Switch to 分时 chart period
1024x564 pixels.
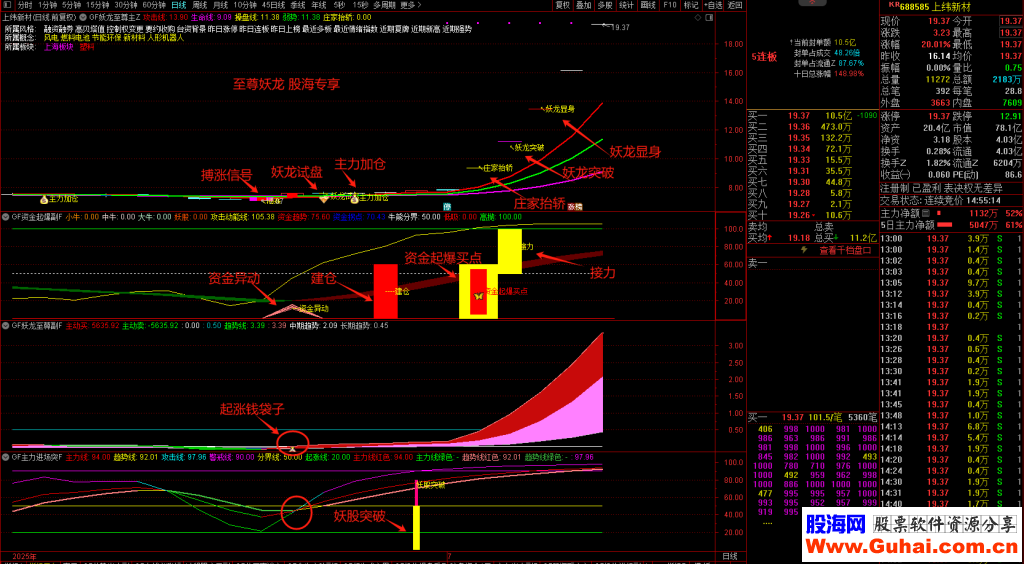coord(25,5)
